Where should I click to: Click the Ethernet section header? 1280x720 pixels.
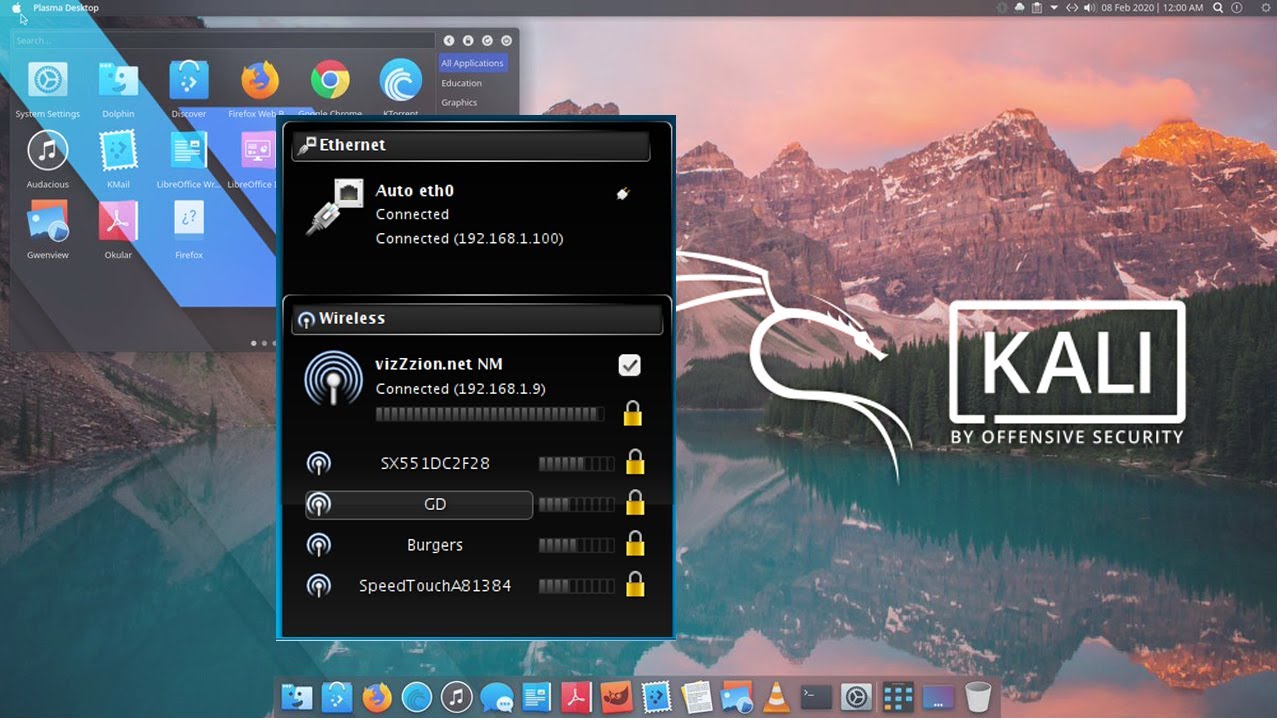pos(471,146)
